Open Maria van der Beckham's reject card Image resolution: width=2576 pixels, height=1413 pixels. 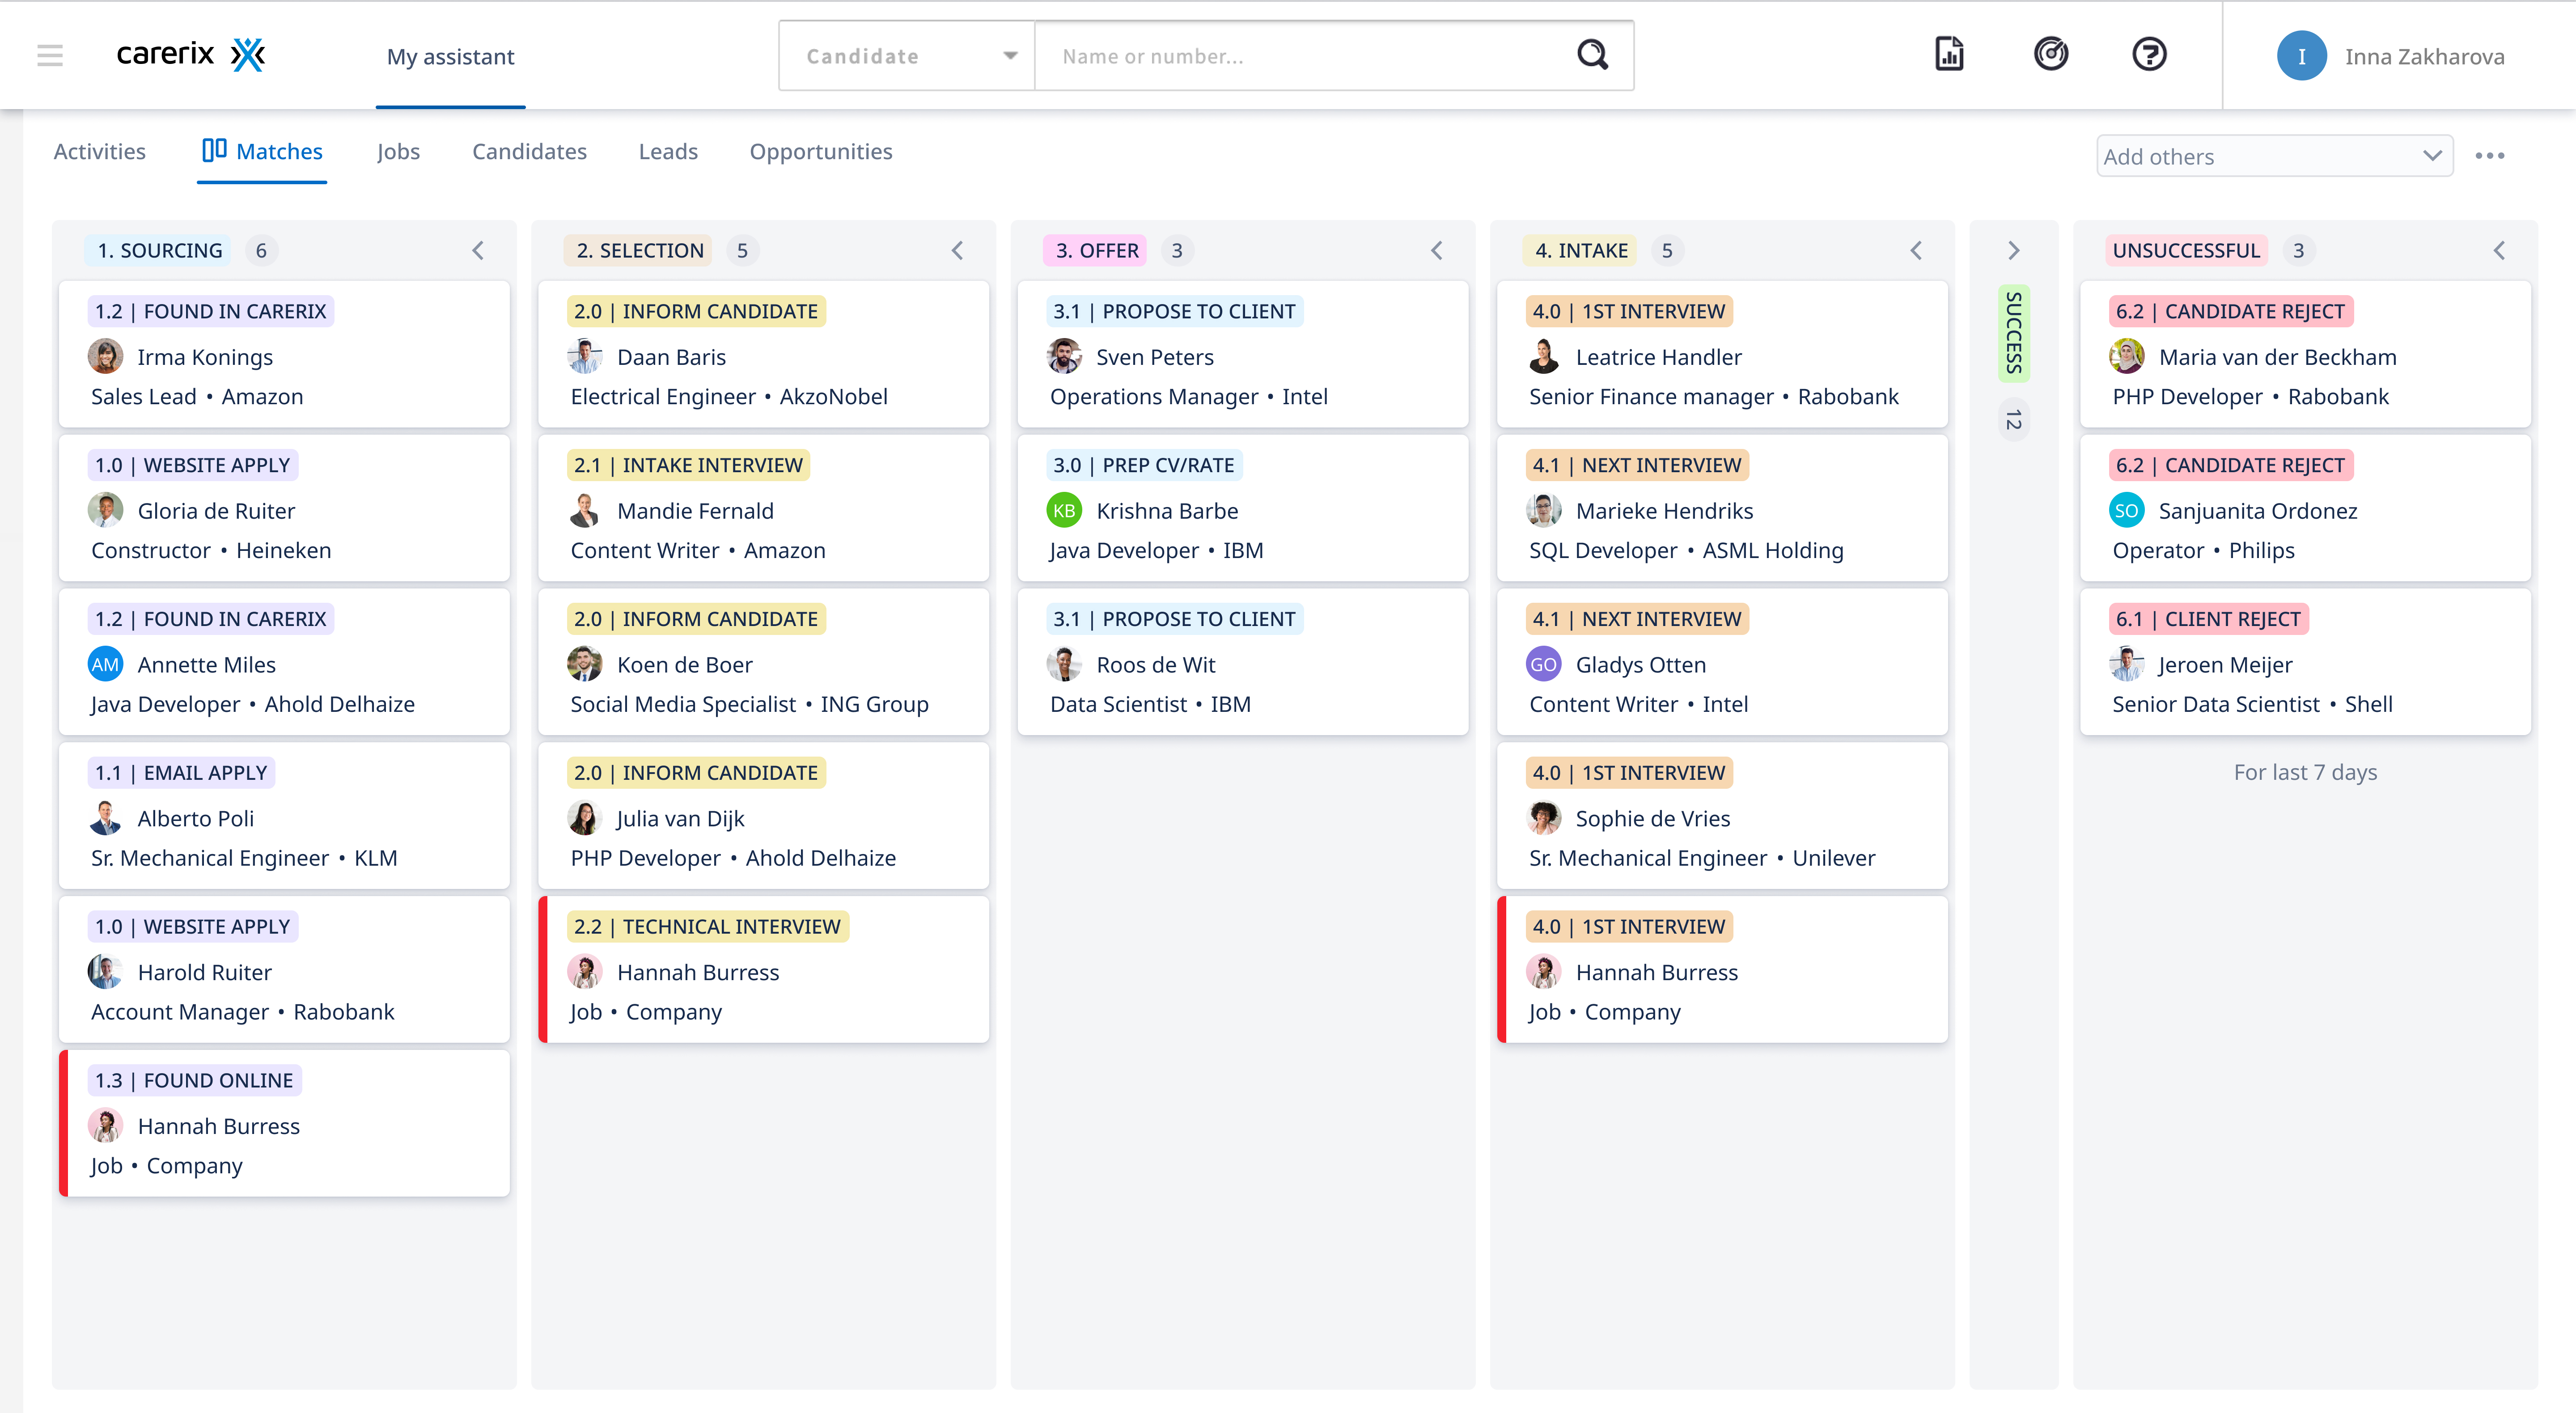click(x=2278, y=356)
